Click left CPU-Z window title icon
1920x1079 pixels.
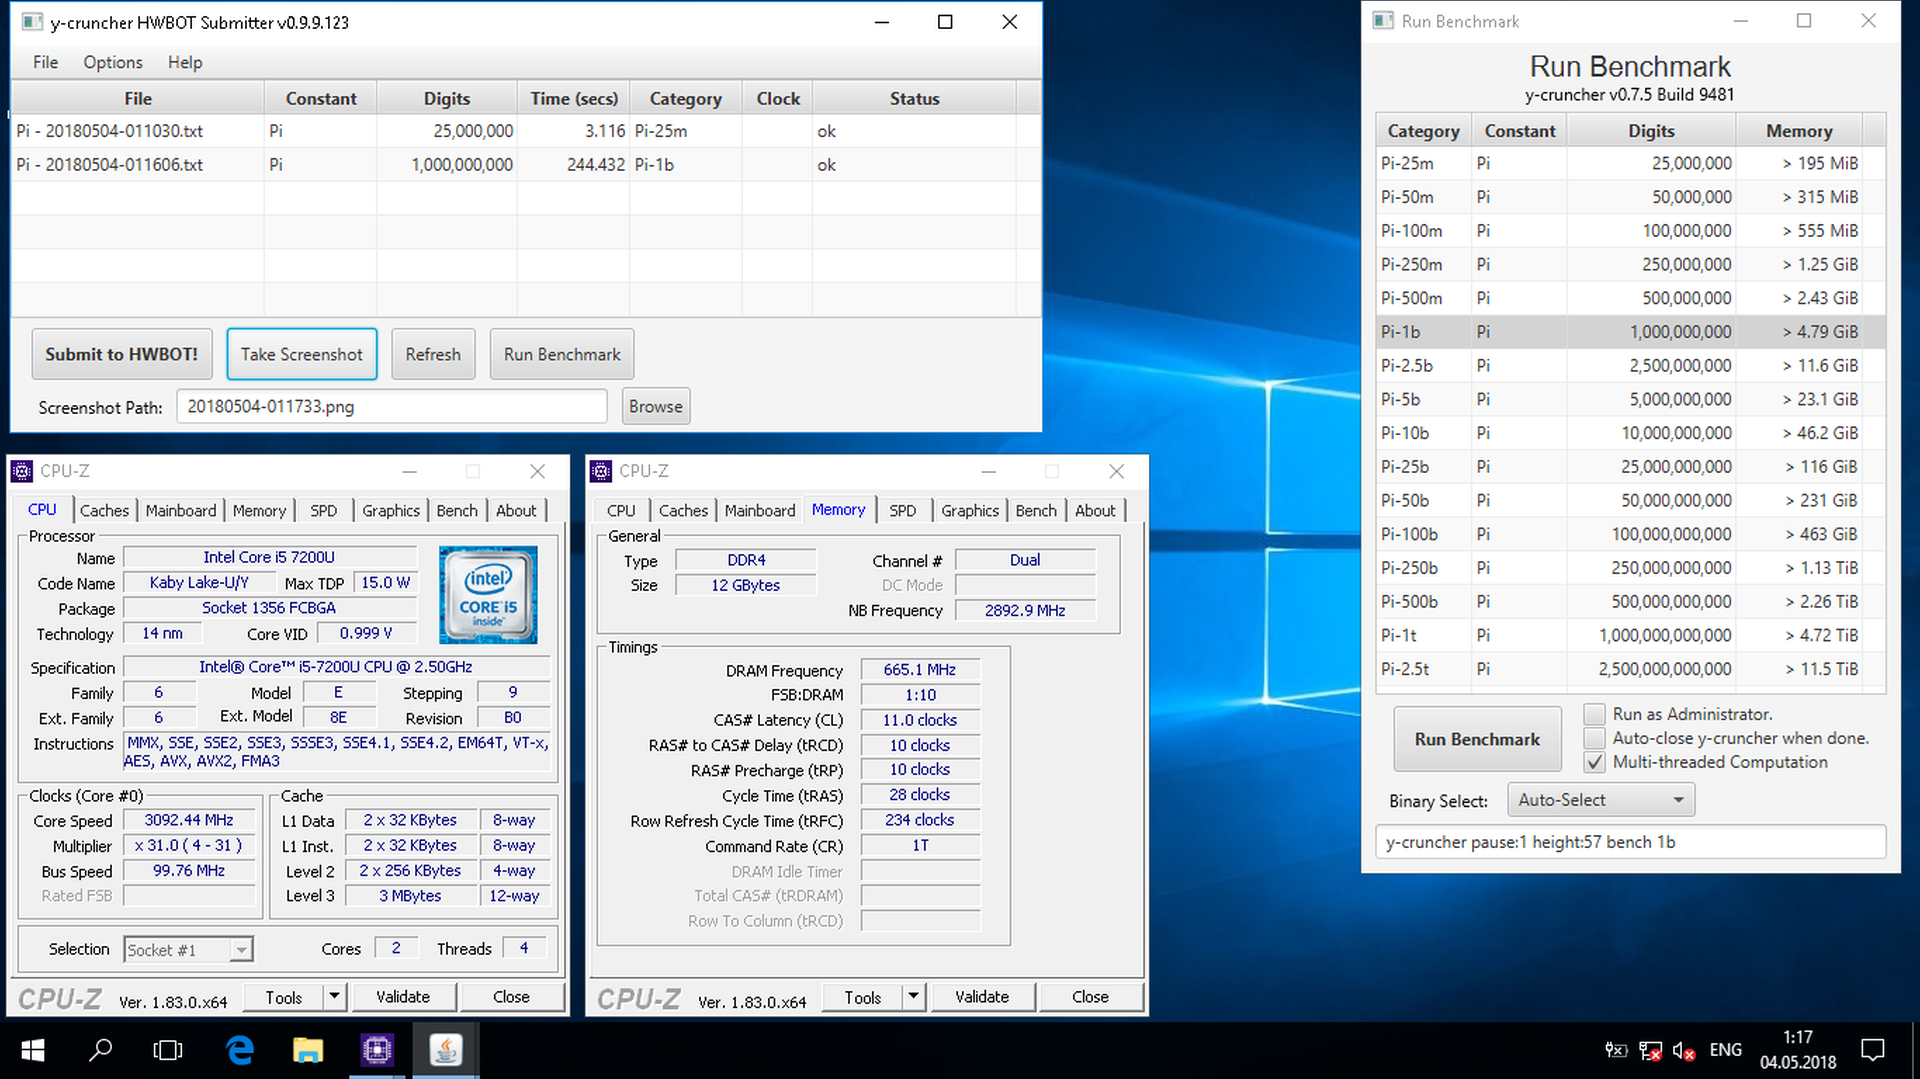[22, 471]
